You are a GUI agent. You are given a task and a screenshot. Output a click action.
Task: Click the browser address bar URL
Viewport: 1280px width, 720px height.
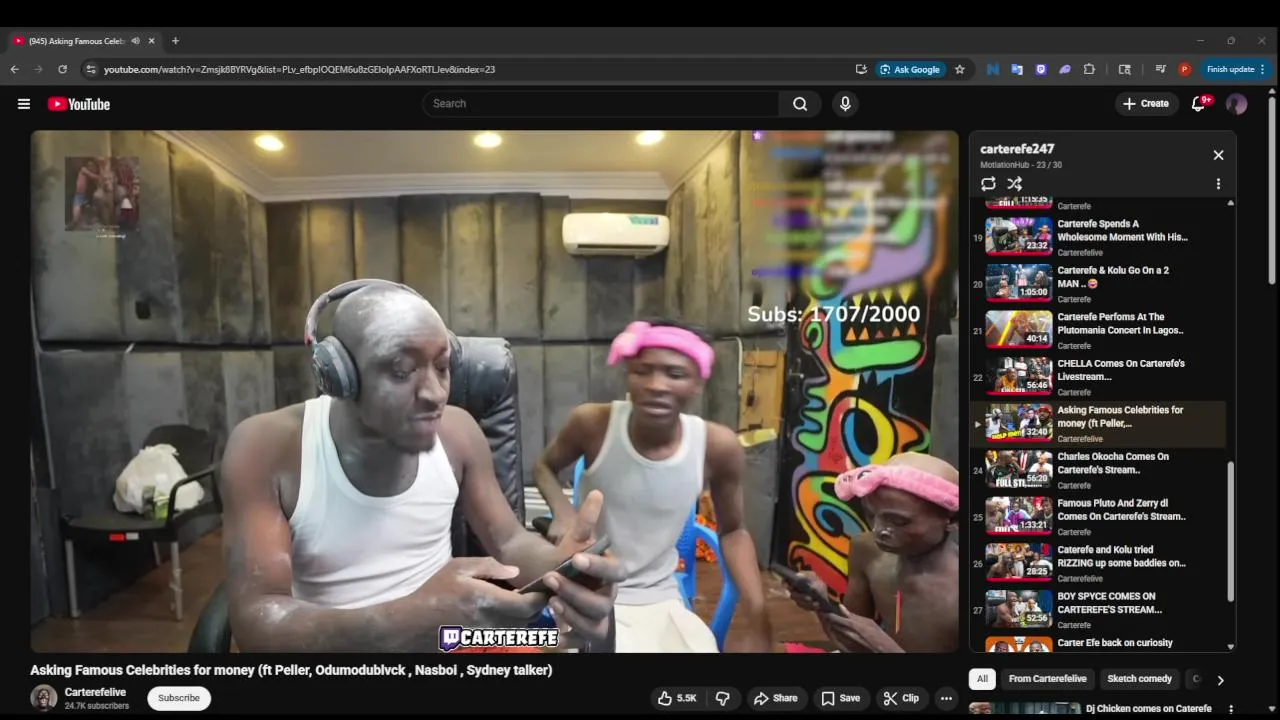click(x=299, y=69)
